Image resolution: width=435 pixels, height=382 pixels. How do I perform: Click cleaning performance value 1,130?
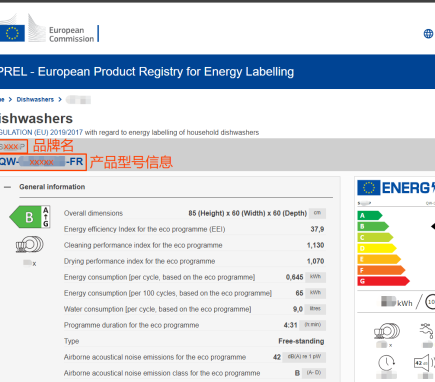coord(315,245)
